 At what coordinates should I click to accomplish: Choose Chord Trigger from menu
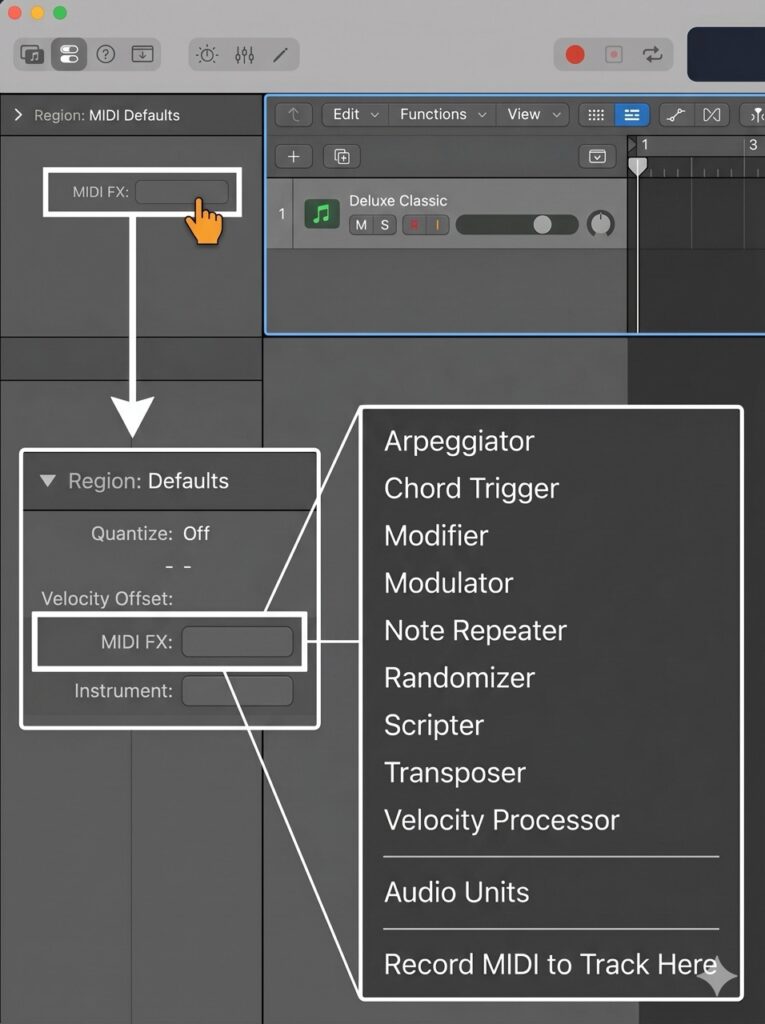[472, 488]
